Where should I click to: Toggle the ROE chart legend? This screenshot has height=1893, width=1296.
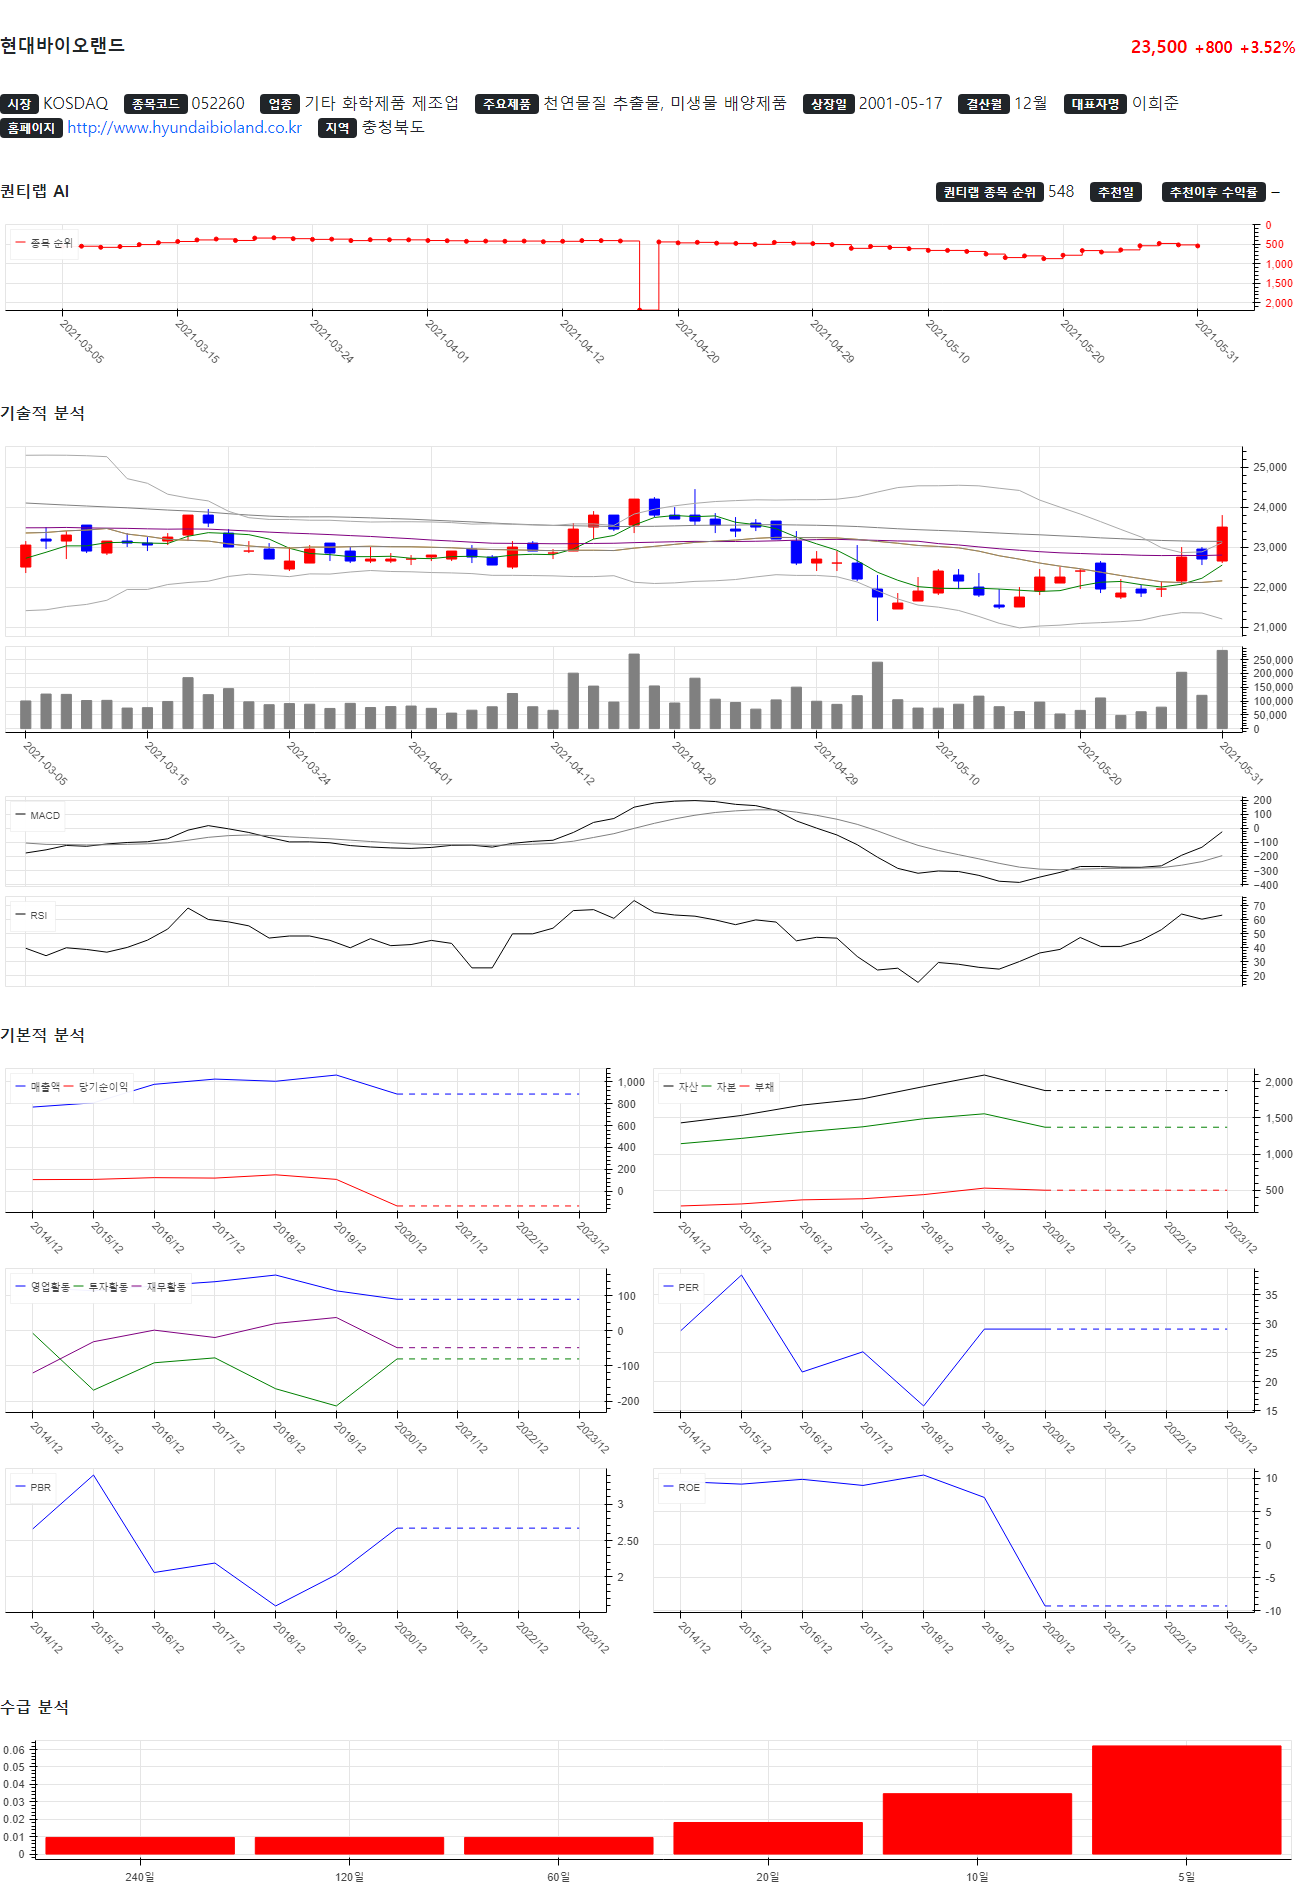pyautogui.click(x=681, y=1487)
